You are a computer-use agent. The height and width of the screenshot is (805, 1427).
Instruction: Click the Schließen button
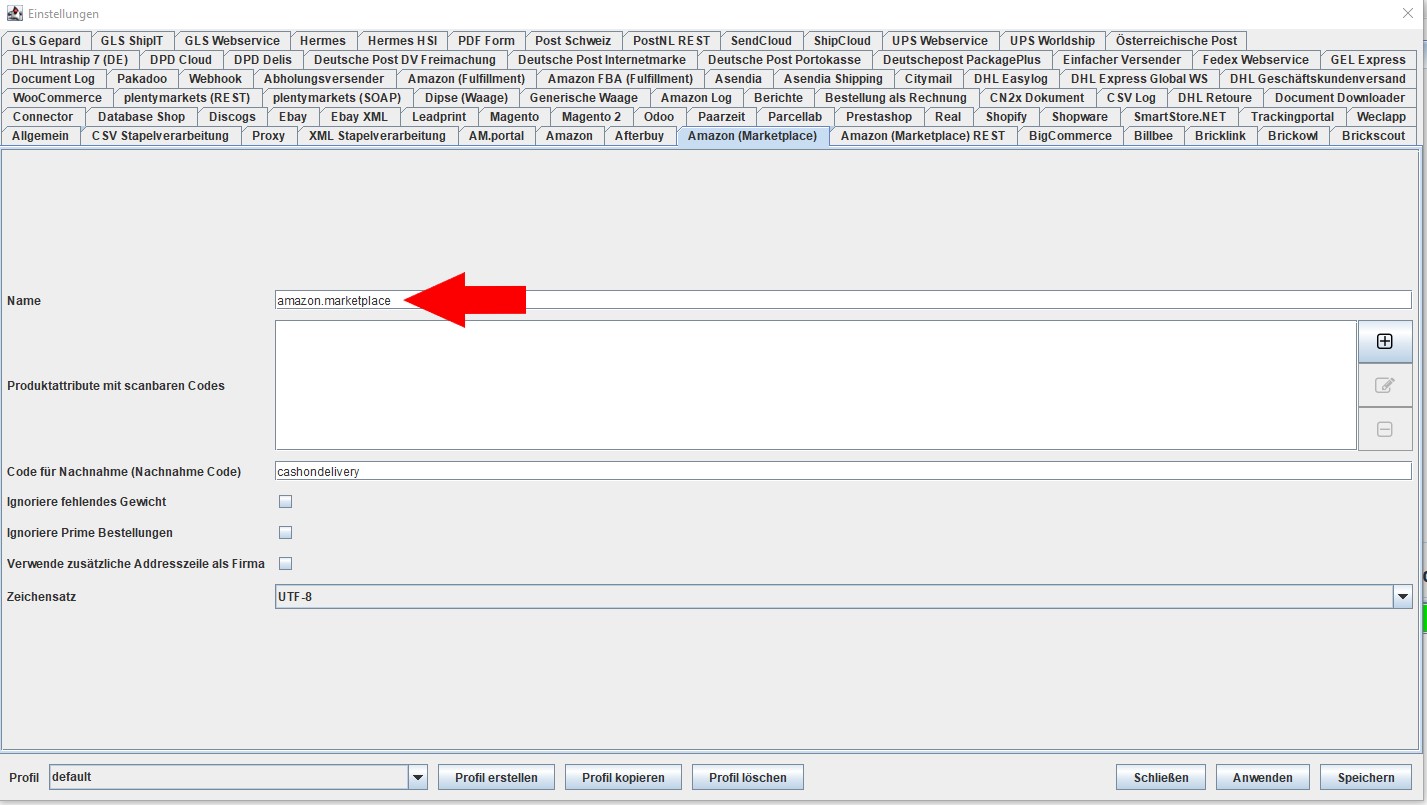1161,777
